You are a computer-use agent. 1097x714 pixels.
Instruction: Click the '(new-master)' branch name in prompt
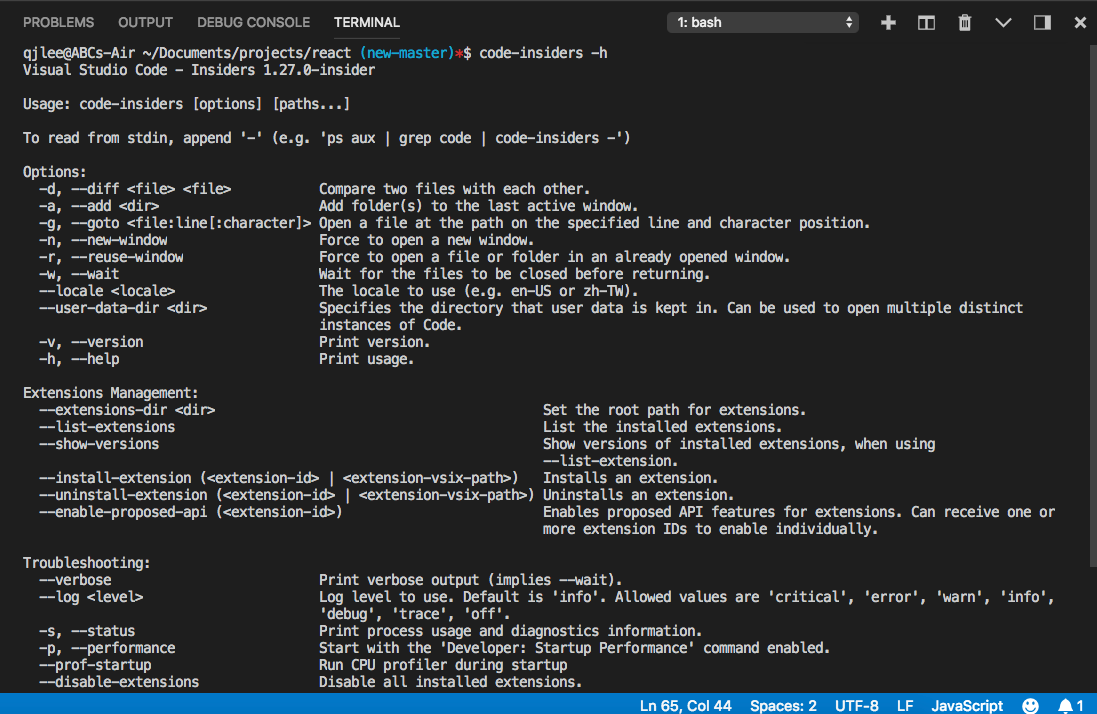tap(407, 53)
